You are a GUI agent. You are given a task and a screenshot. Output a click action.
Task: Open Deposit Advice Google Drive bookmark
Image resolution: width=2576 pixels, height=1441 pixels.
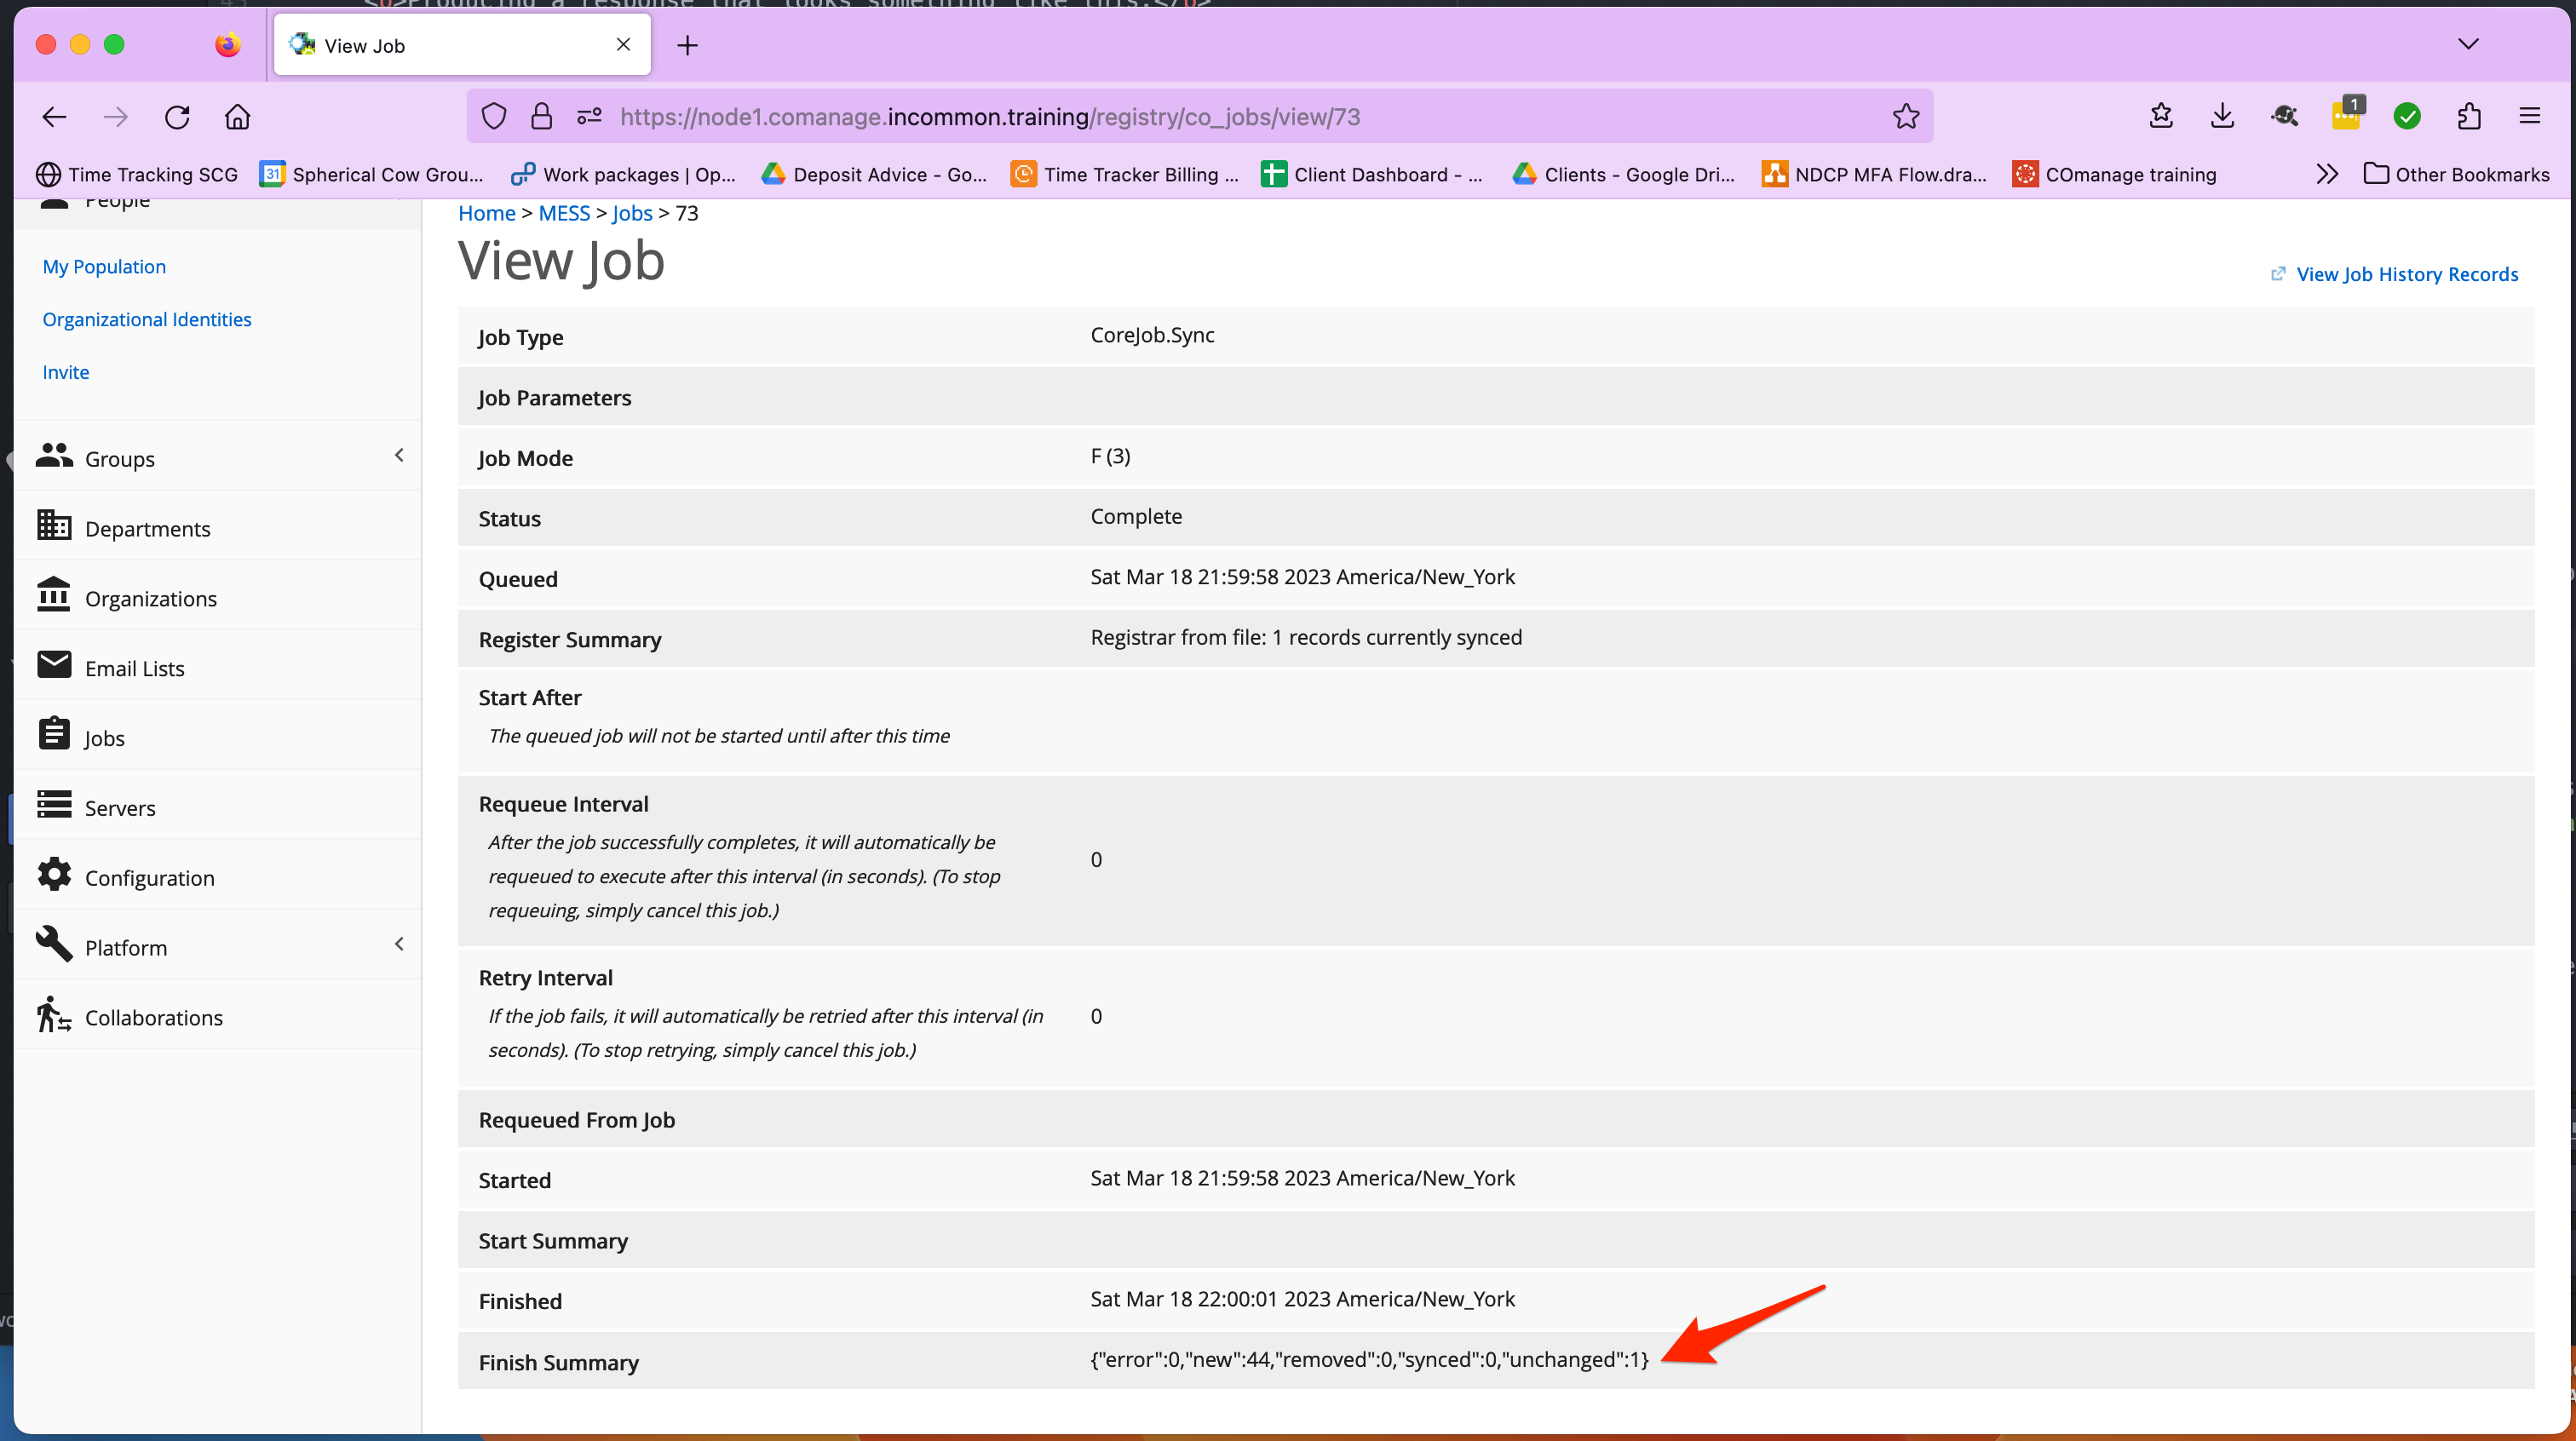(x=874, y=174)
